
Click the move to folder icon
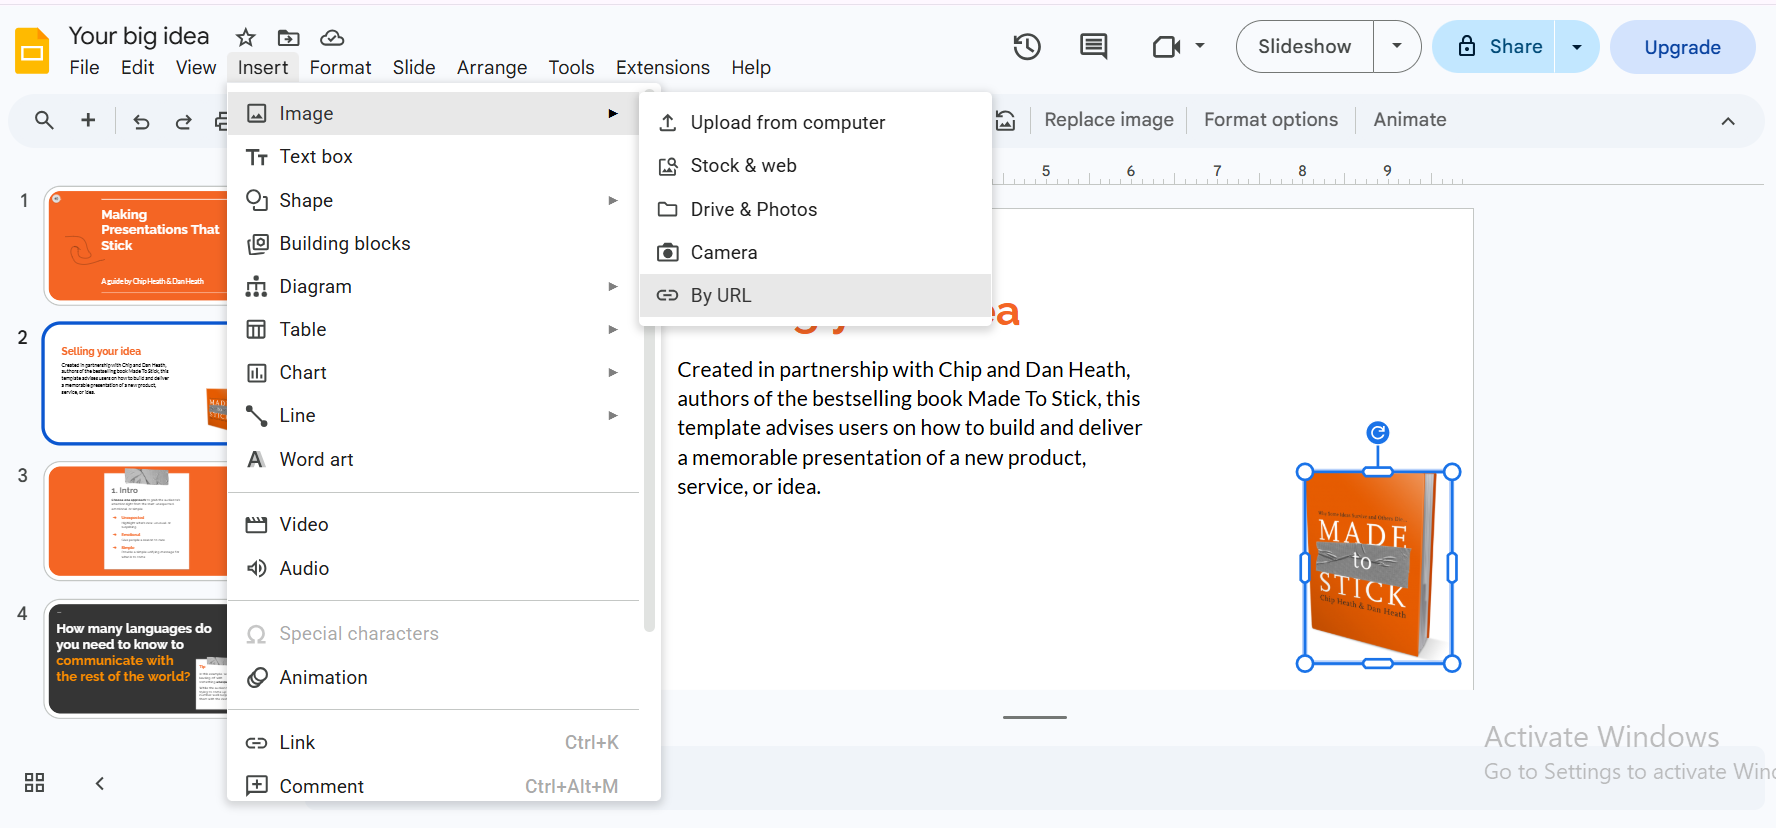pyautogui.click(x=289, y=38)
